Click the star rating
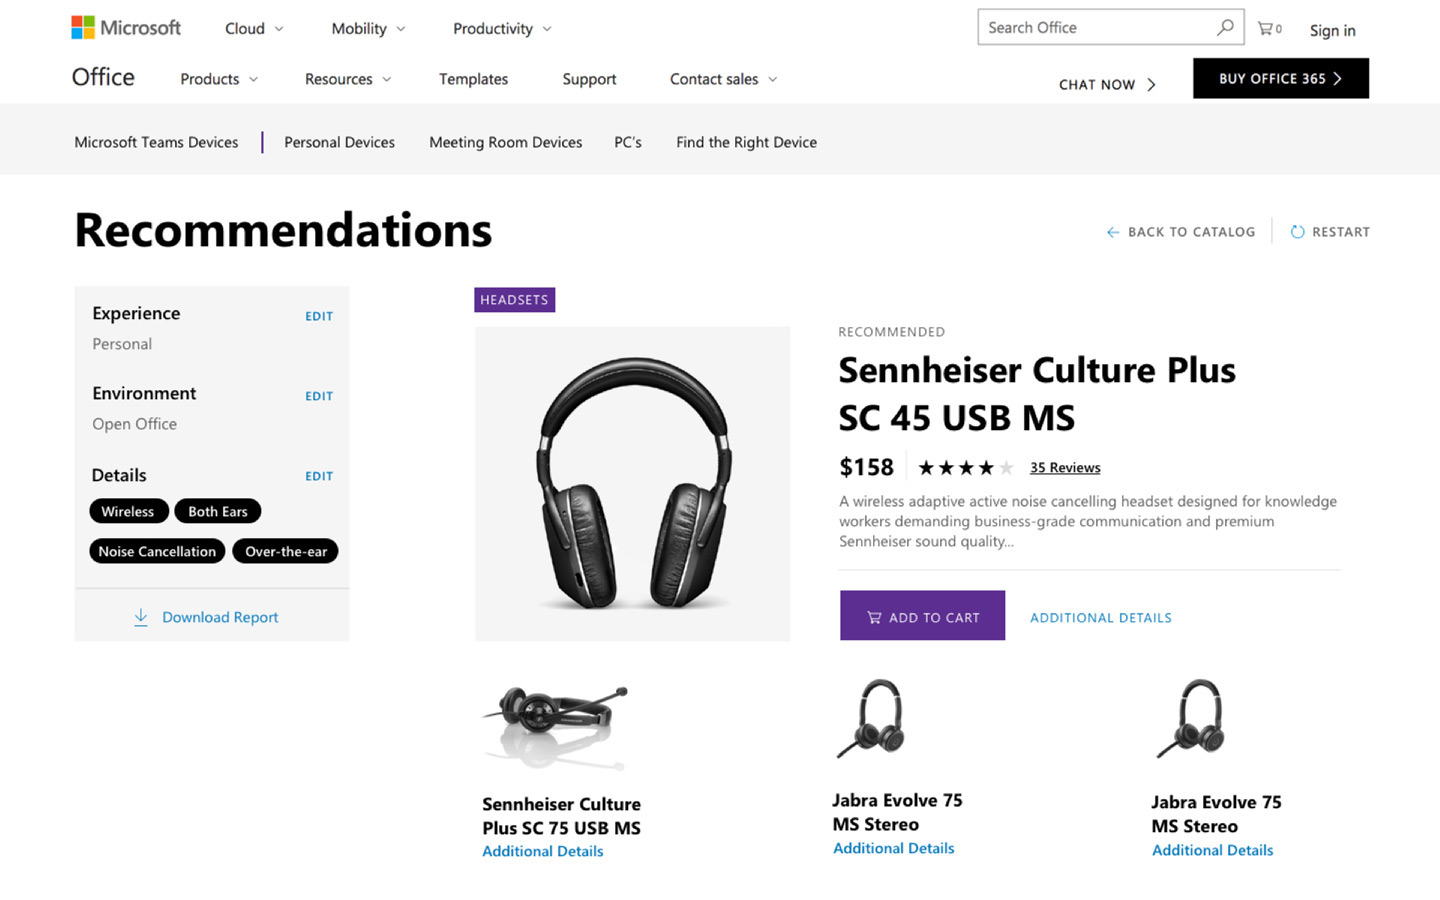 (965, 467)
